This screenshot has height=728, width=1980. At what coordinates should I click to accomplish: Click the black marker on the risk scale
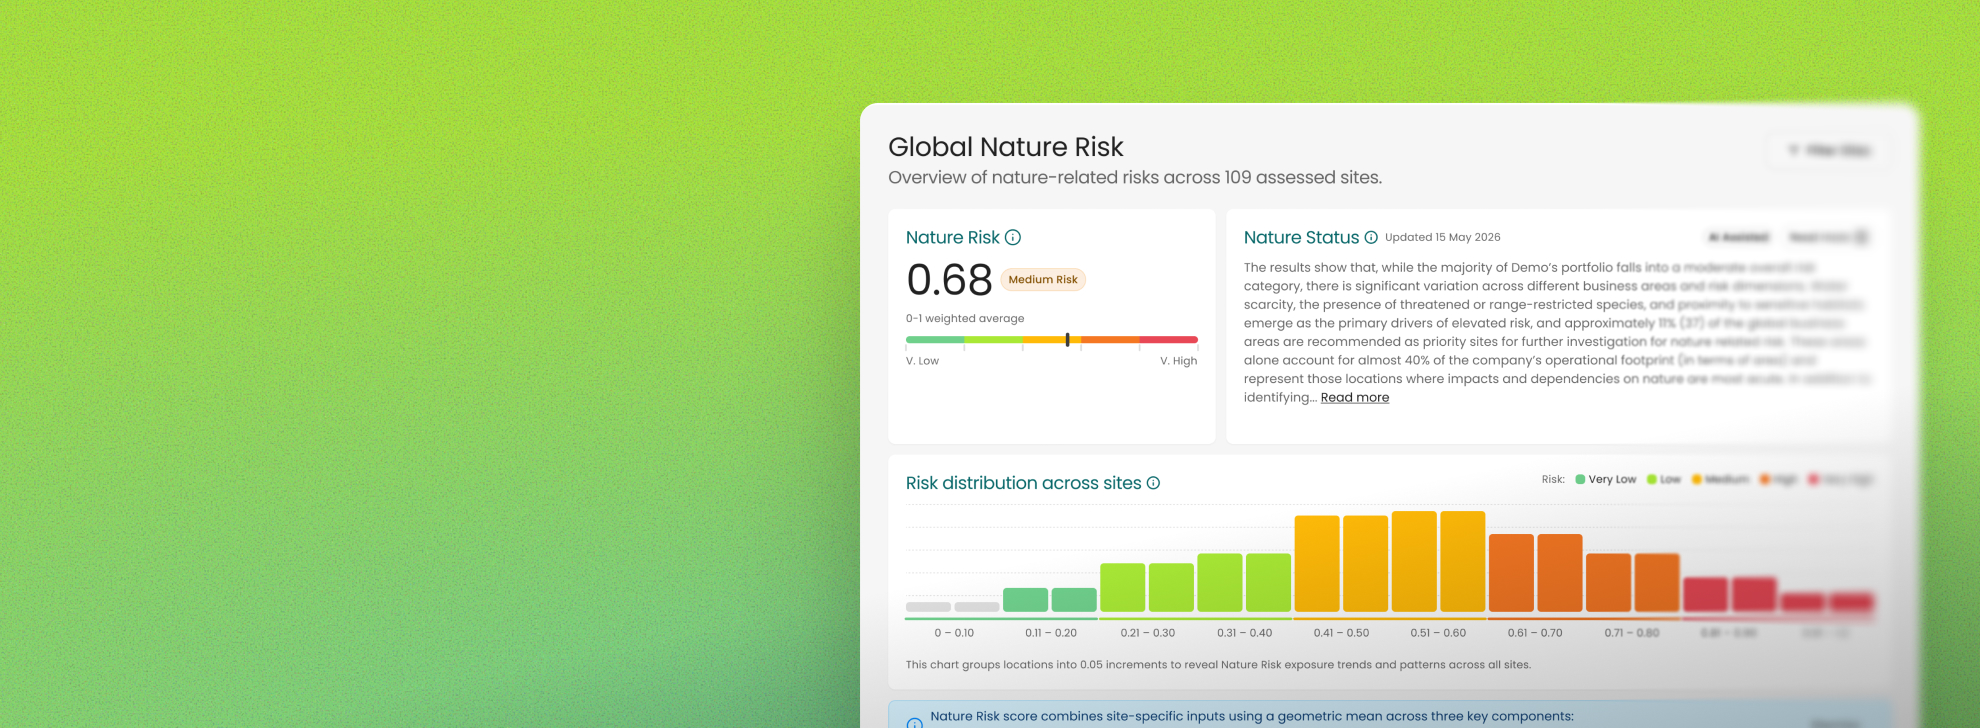tap(1068, 340)
